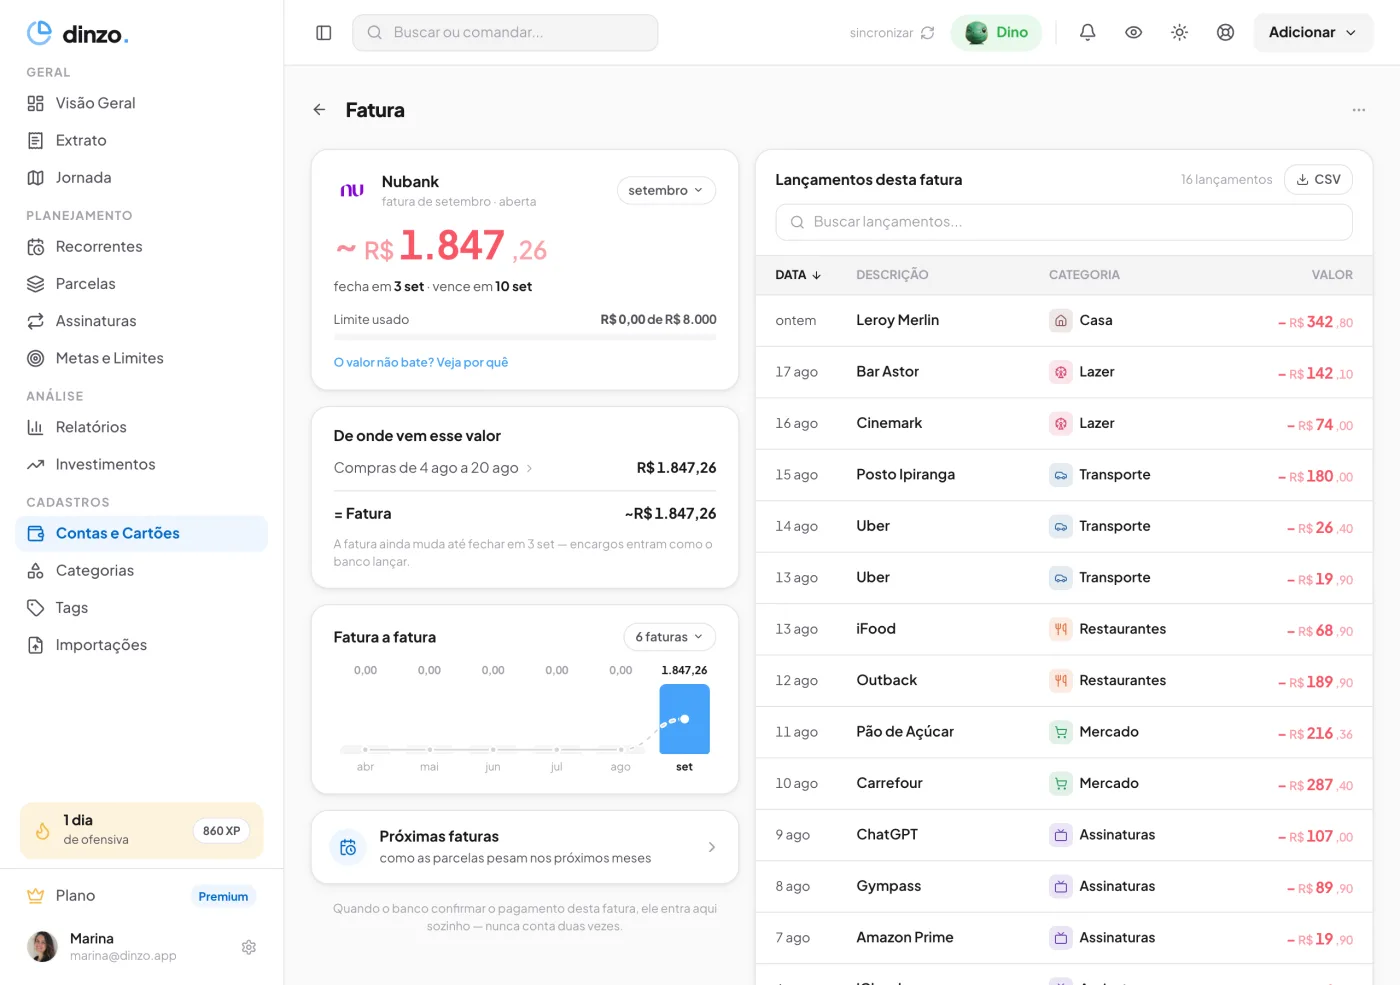
Task: Open Categorias in the sidebar
Action: [142, 571]
